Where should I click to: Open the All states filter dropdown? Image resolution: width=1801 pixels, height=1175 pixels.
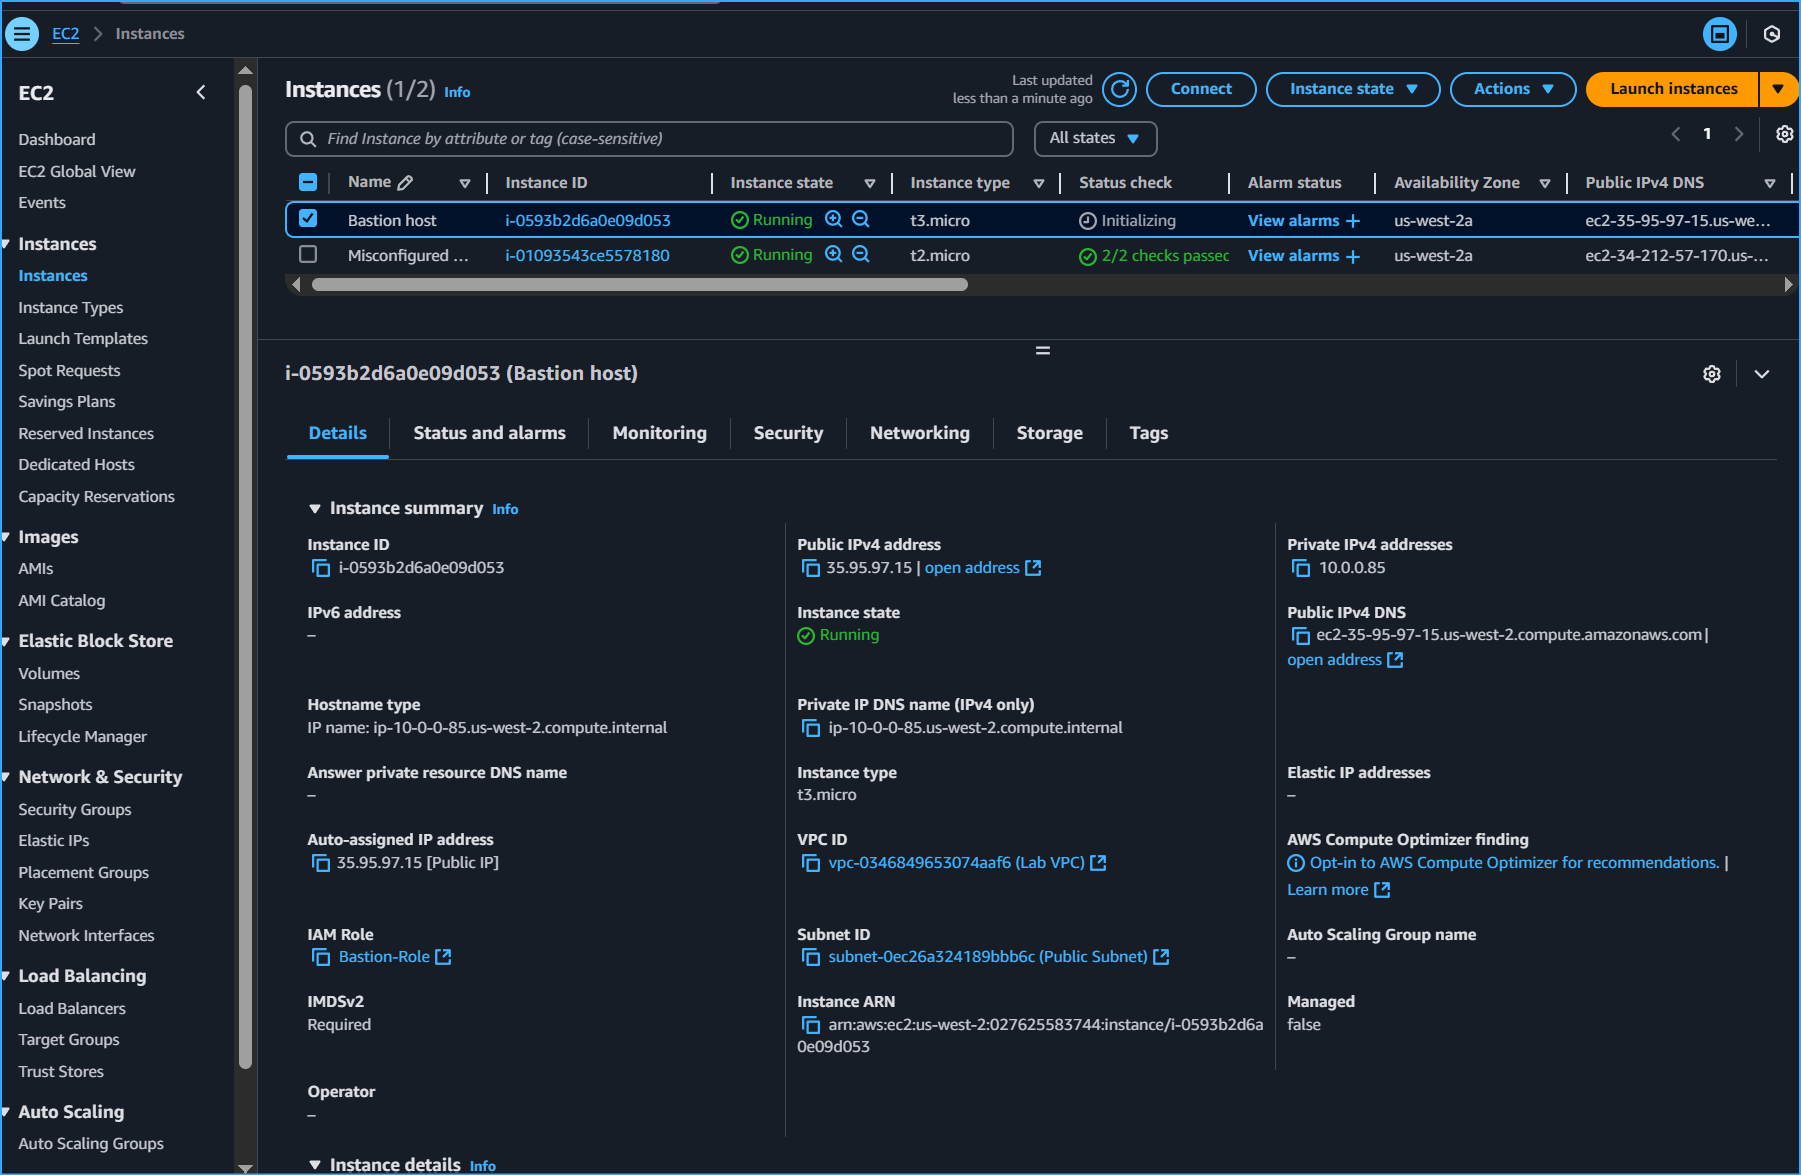pos(1095,138)
